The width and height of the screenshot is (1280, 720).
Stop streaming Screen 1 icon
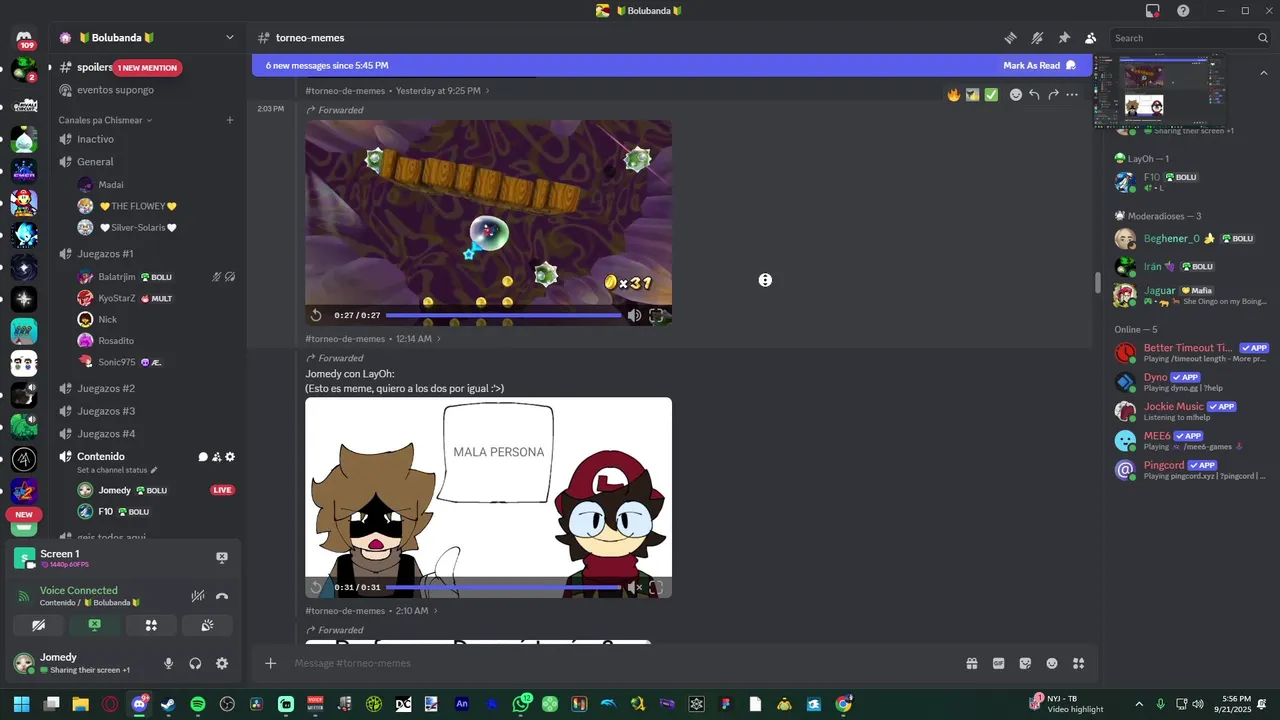coord(222,558)
